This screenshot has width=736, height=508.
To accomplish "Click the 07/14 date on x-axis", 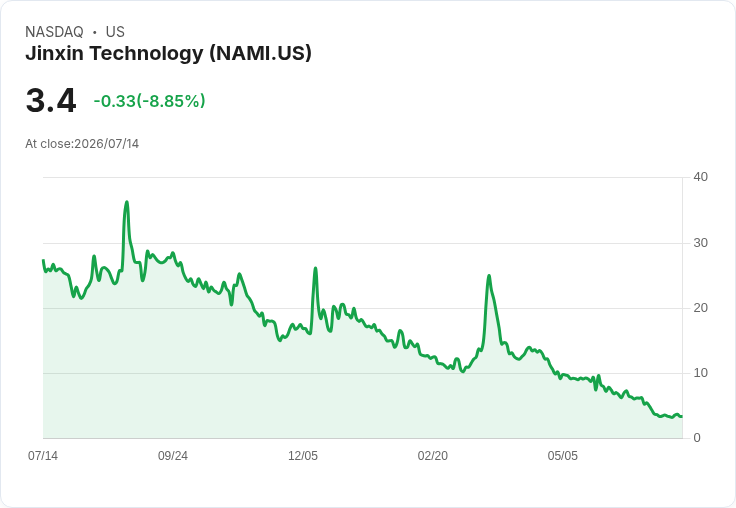I will click(x=43, y=455).
